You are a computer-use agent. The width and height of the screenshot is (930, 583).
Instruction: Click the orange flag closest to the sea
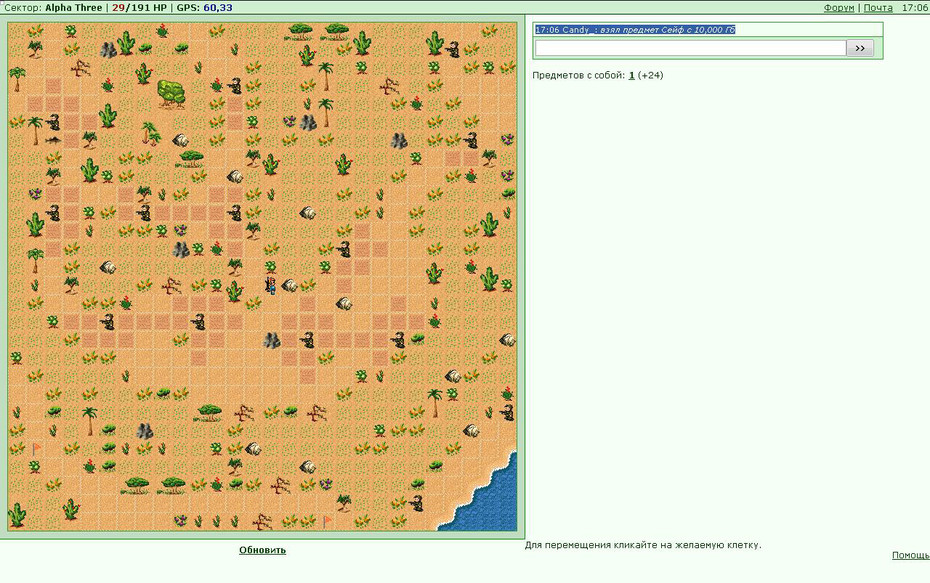pos(327,522)
